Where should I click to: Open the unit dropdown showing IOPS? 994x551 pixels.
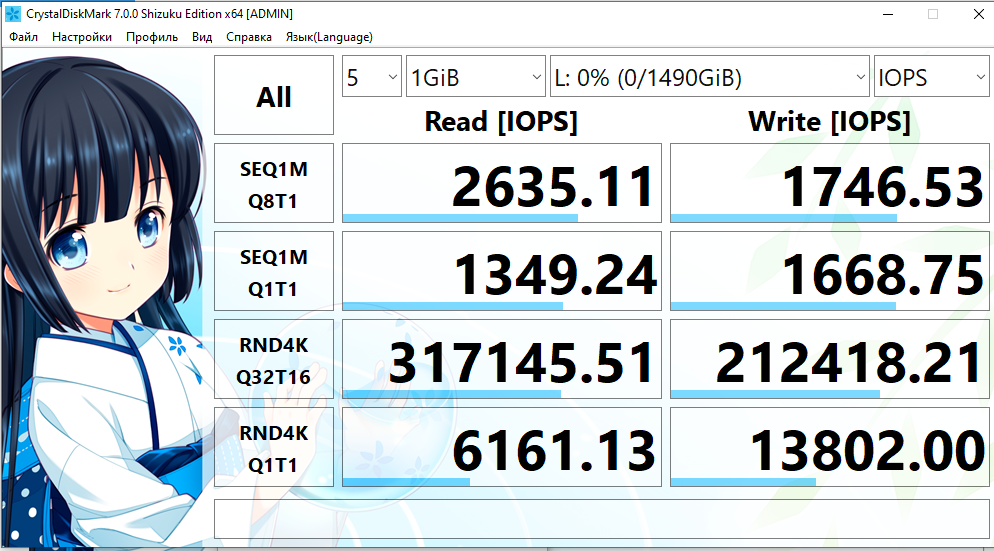coord(931,77)
